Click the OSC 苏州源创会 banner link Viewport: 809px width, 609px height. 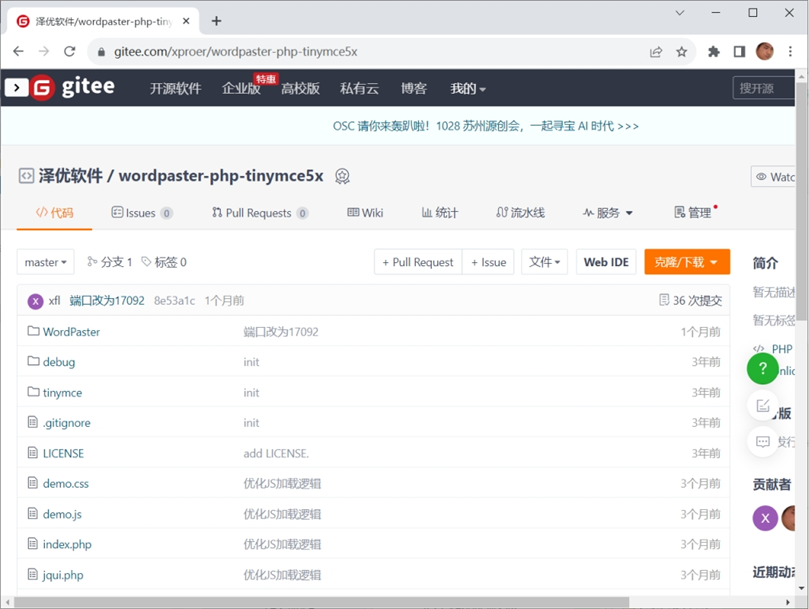[x=486, y=126]
